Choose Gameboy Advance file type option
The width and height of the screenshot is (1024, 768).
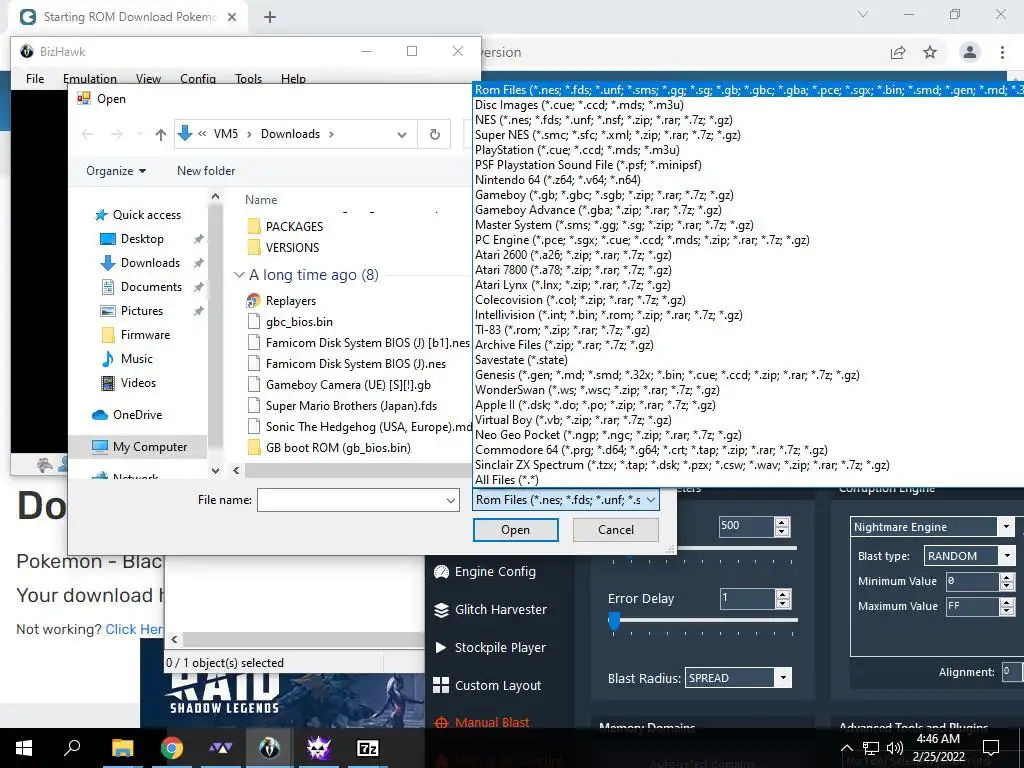pyautogui.click(x=598, y=210)
